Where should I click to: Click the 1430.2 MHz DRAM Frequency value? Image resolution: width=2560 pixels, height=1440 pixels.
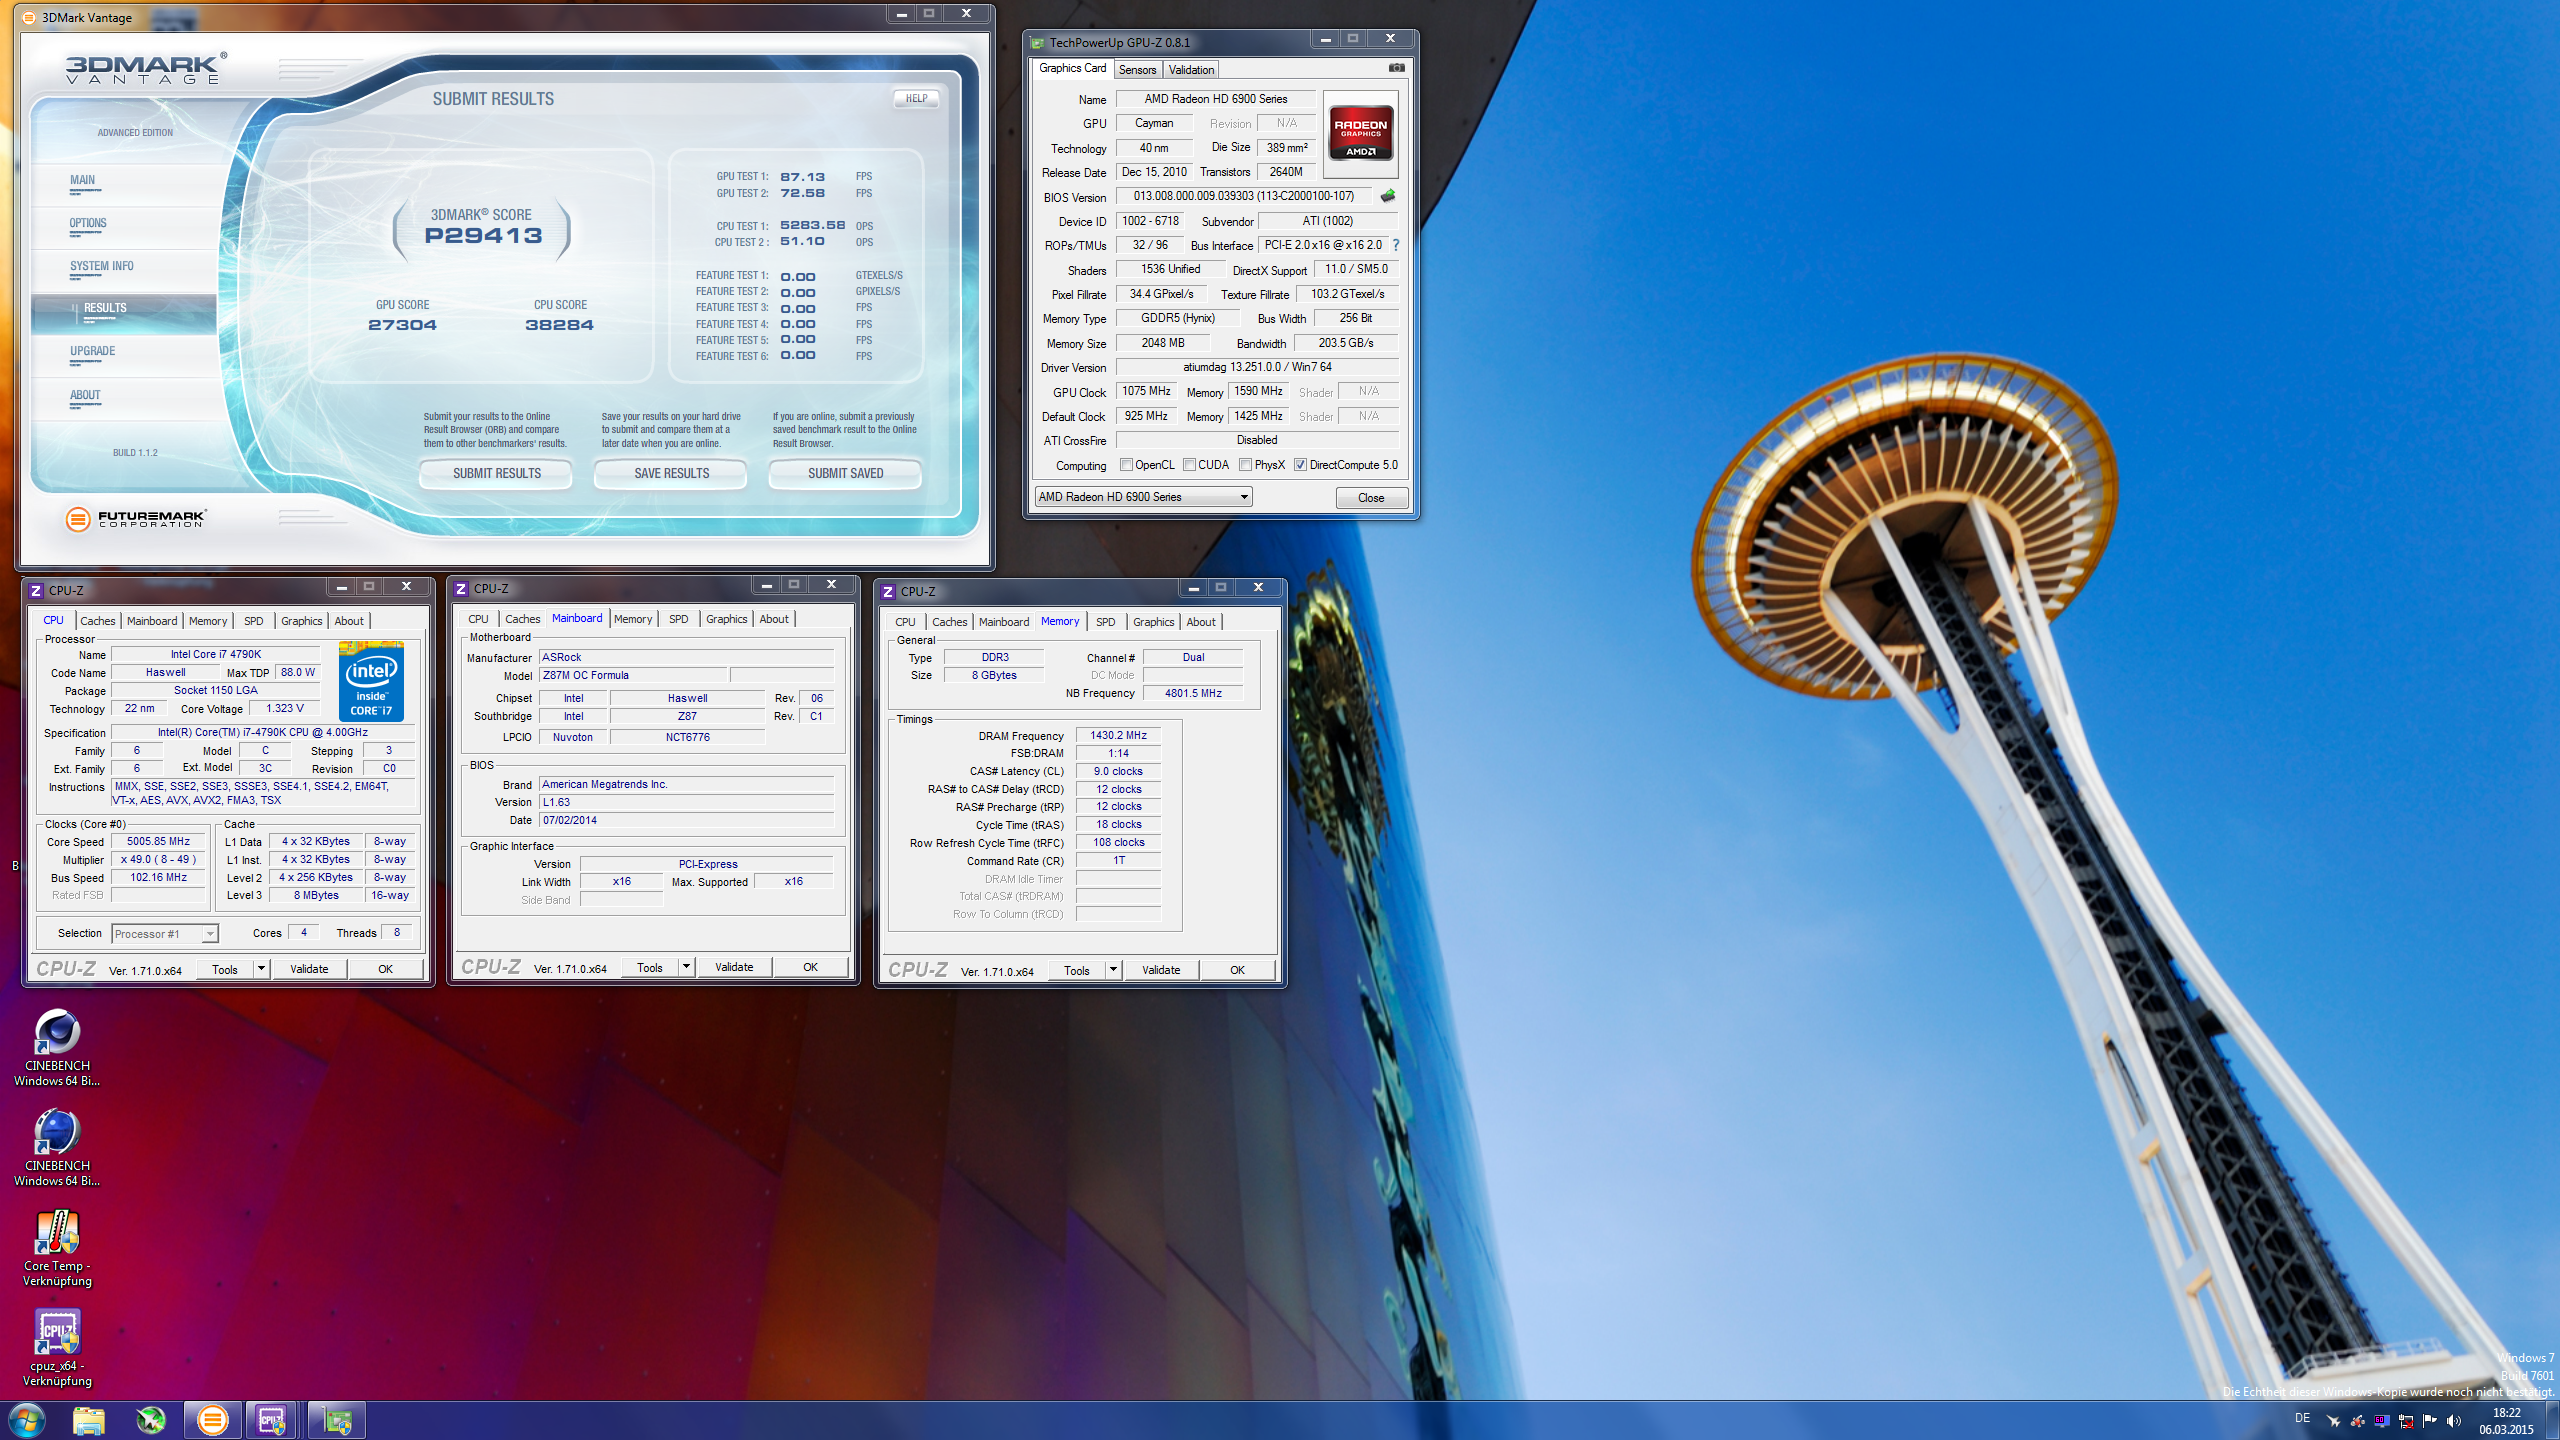pos(1118,735)
